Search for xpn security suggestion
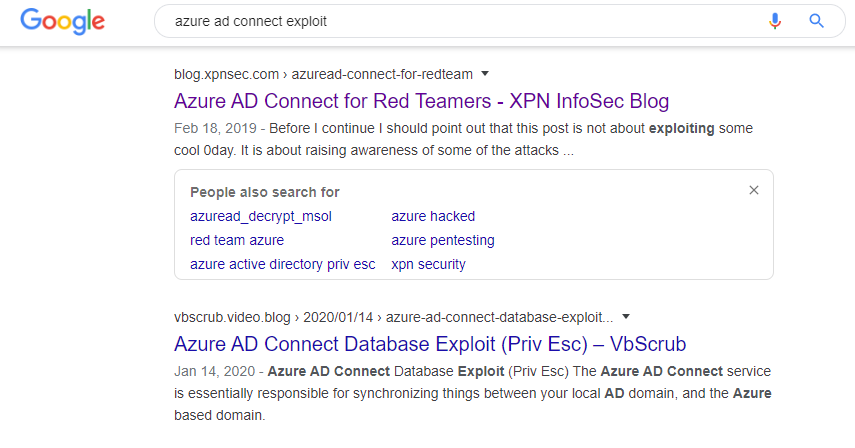The image size is (855, 448). click(428, 264)
